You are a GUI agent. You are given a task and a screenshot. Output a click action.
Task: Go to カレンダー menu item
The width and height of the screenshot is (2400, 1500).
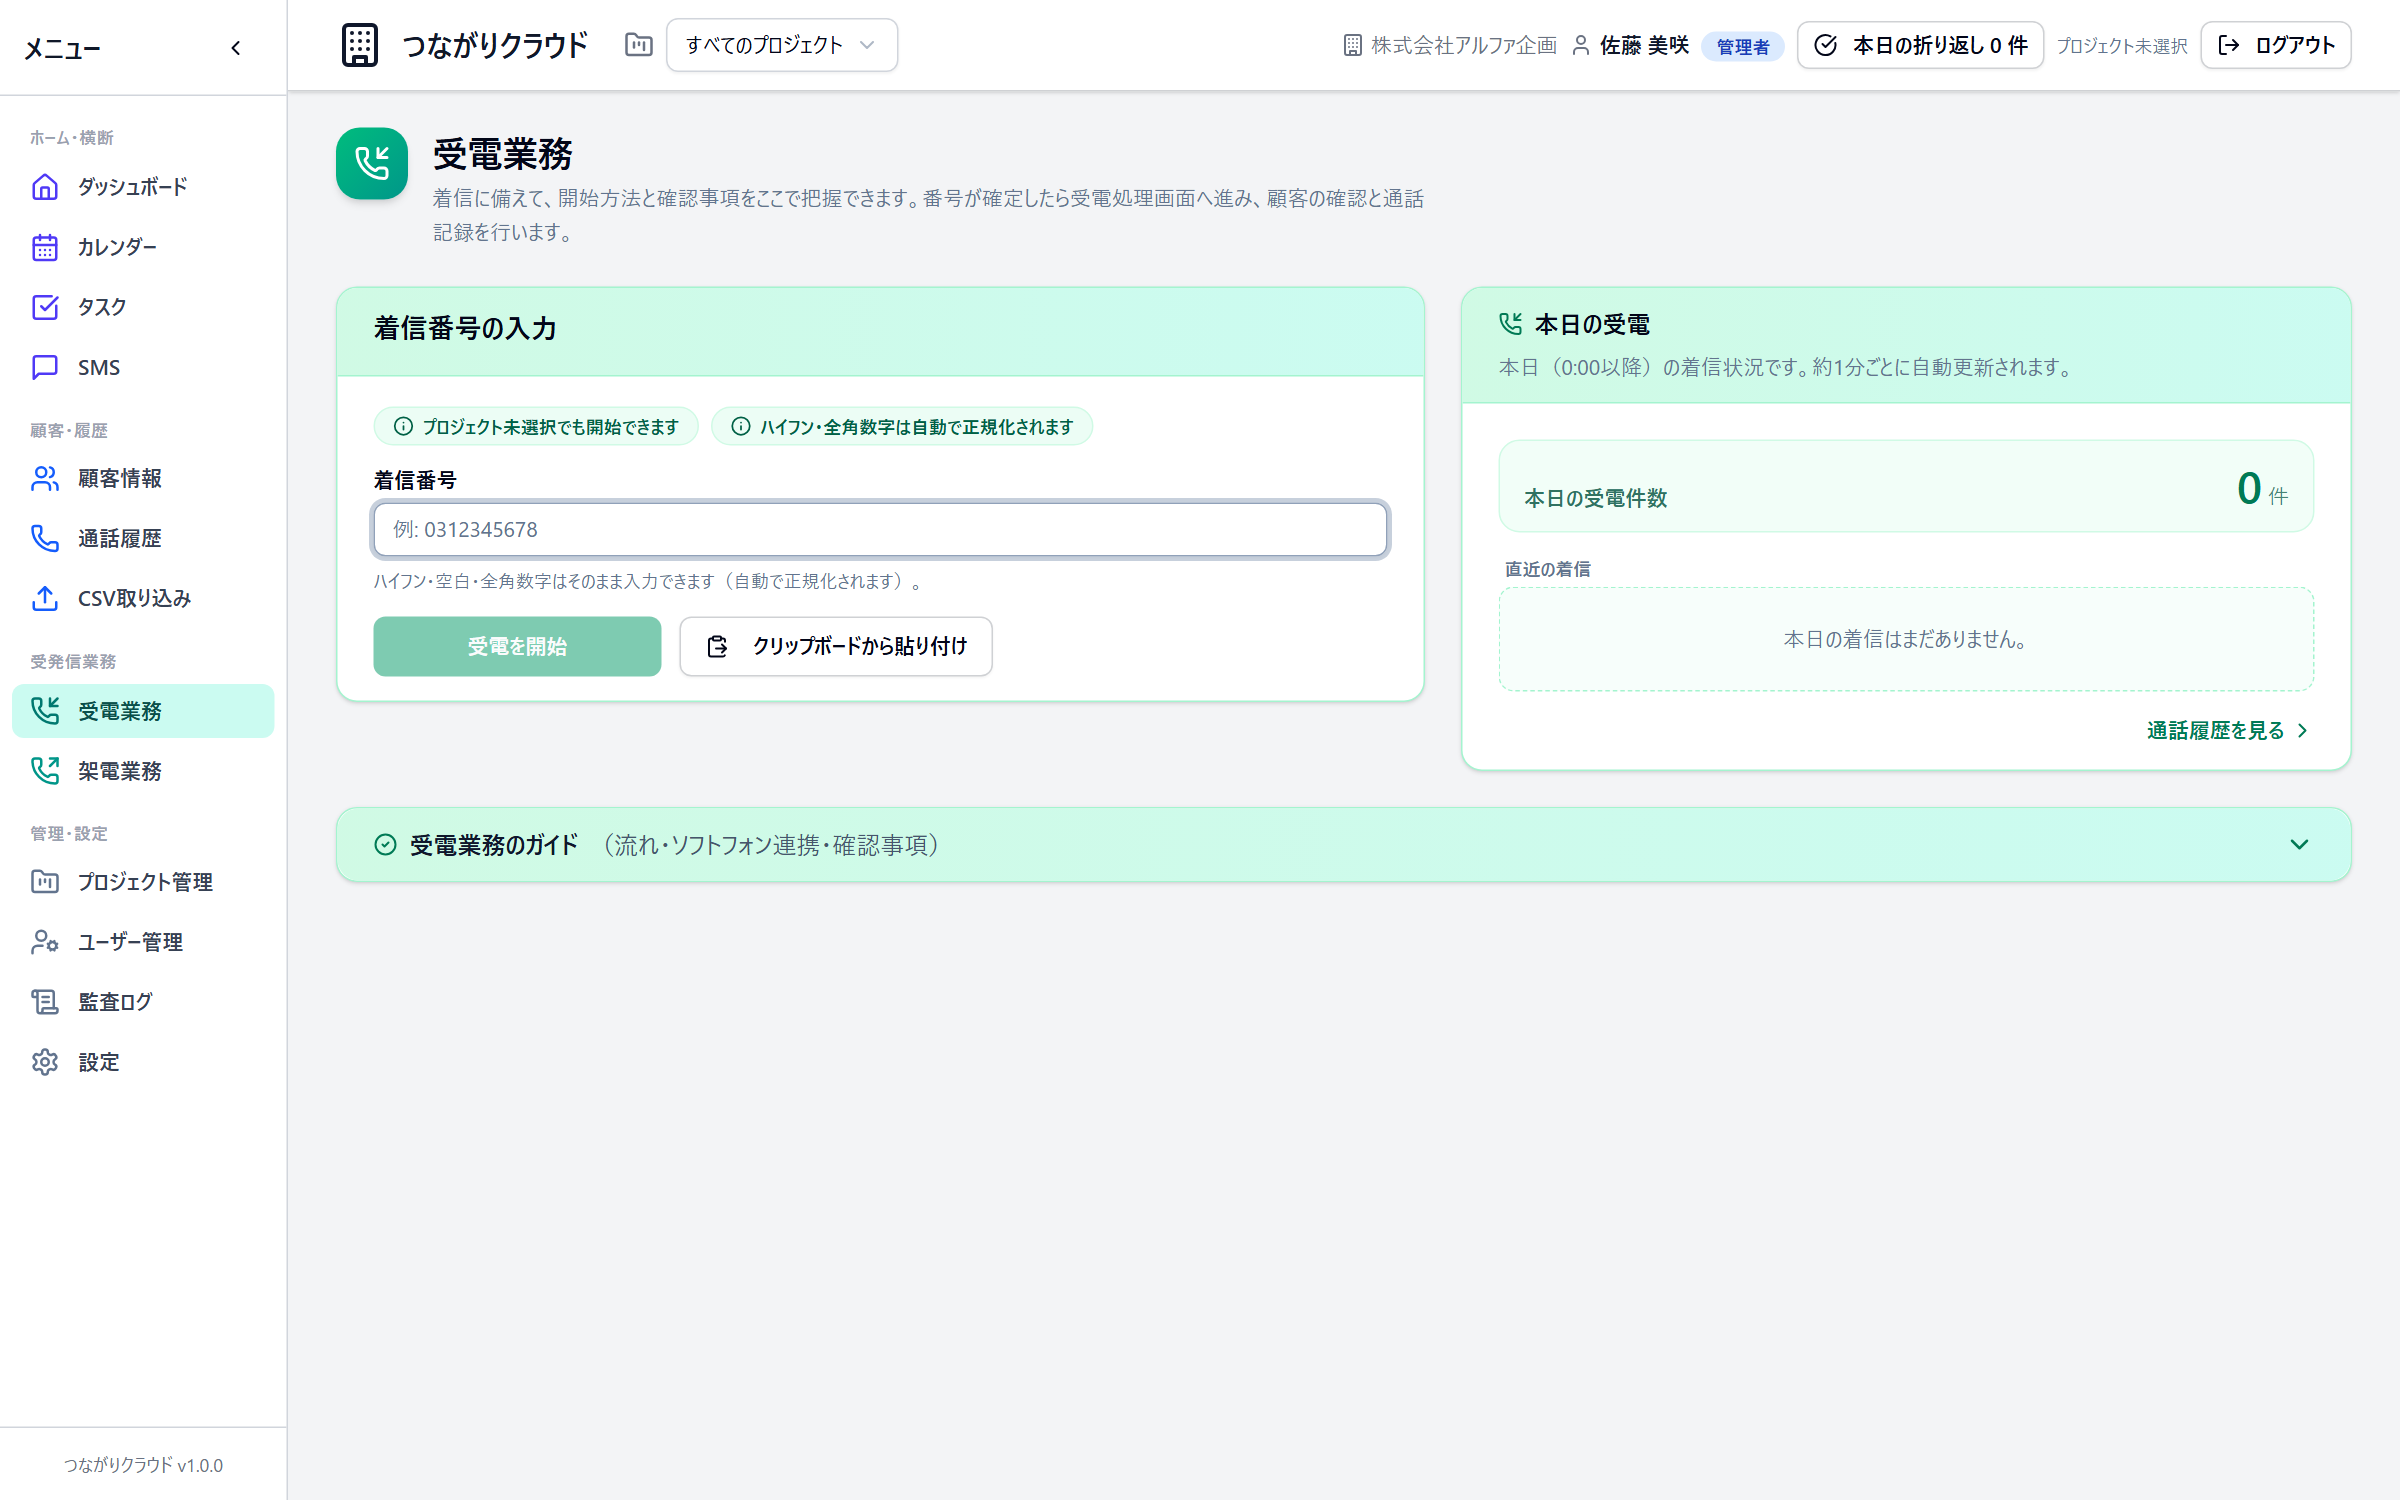pyautogui.click(x=143, y=247)
